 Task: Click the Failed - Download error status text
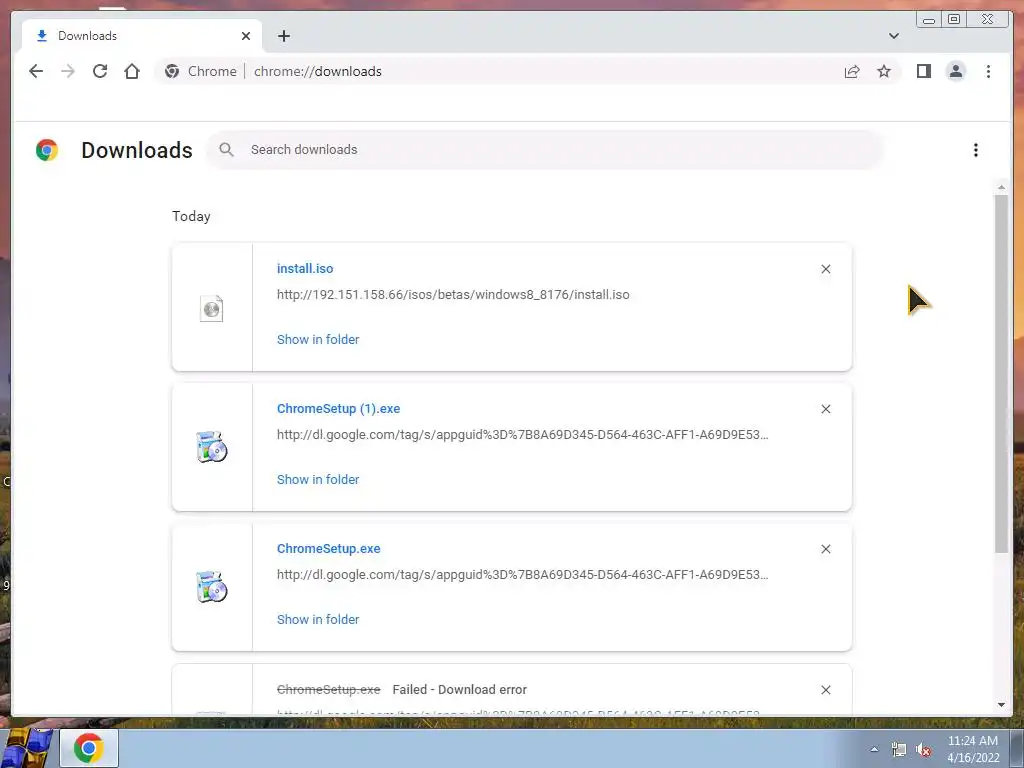(x=460, y=690)
